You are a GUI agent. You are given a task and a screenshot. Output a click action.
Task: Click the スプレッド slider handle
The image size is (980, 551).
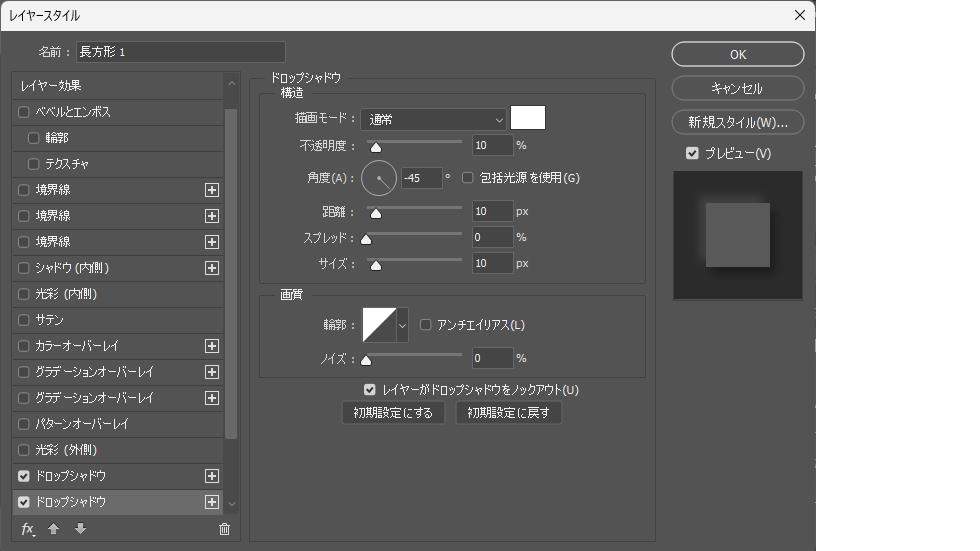point(366,239)
